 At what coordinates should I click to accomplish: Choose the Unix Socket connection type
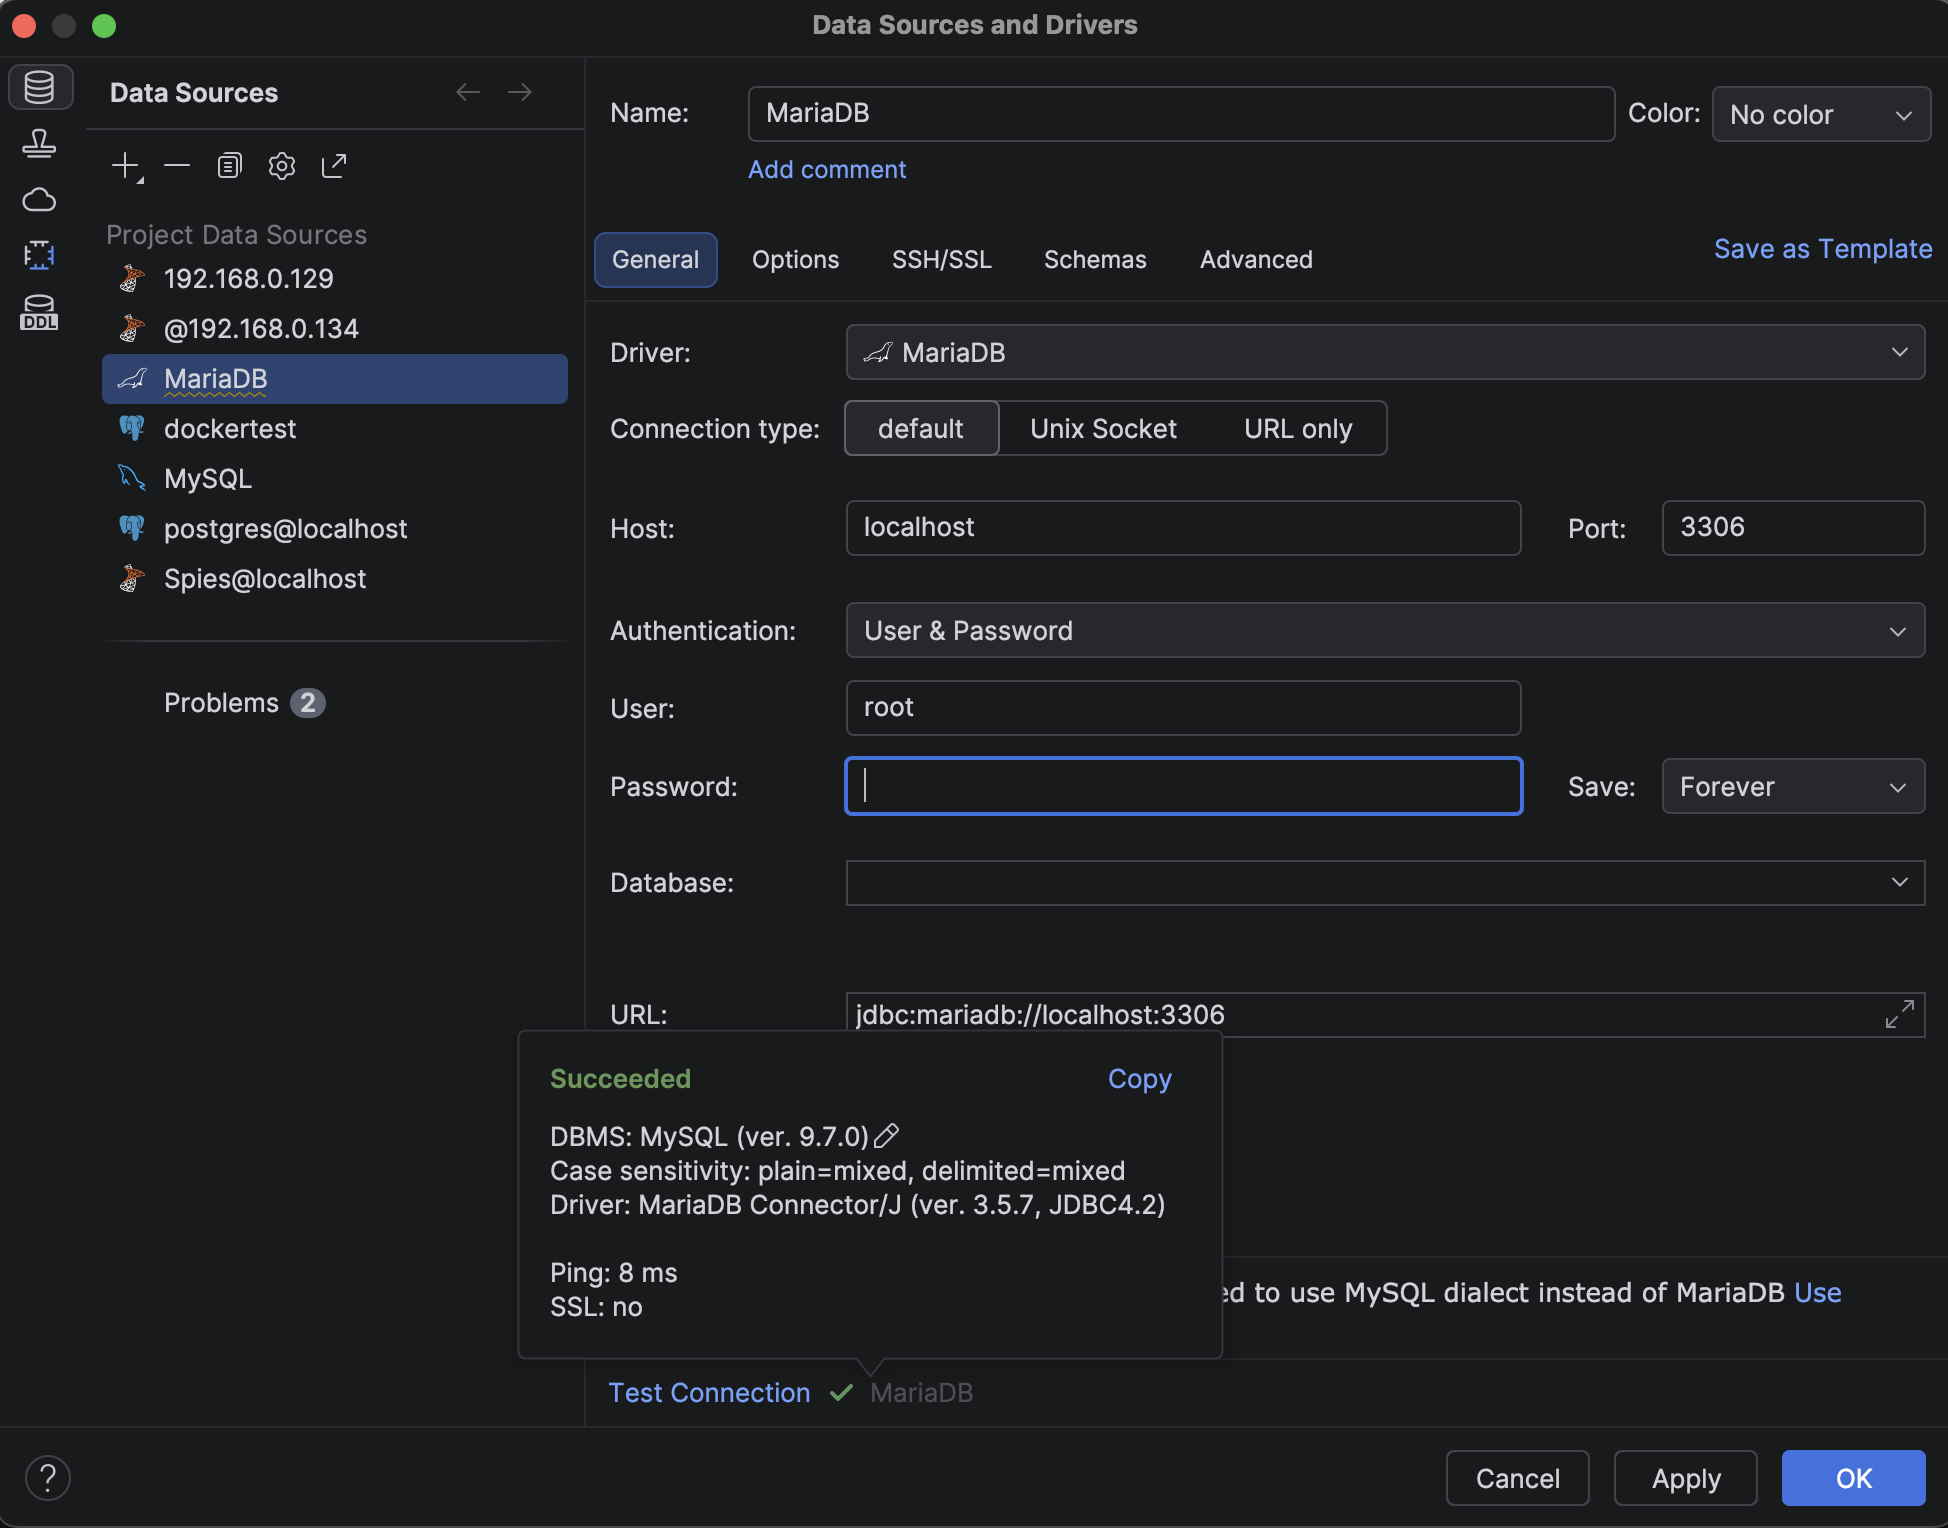pos(1103,429)
